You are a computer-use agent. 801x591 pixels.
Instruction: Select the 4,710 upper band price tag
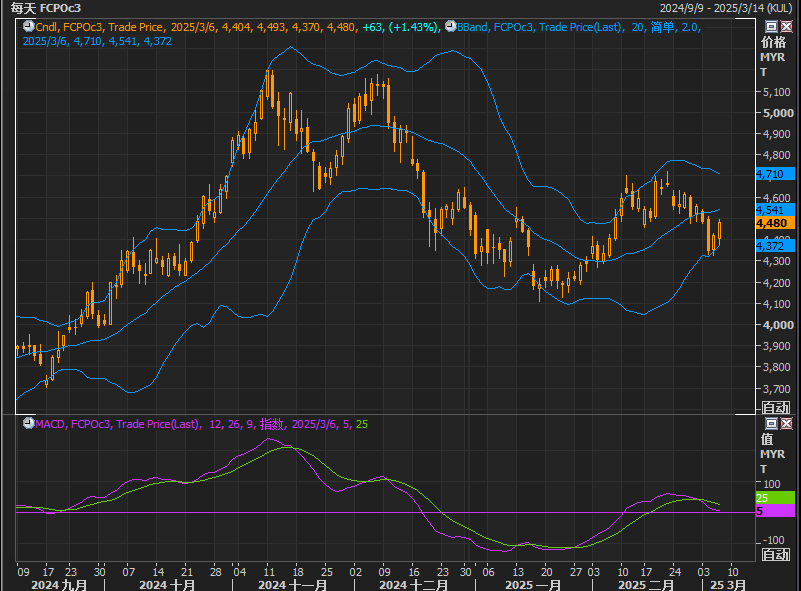(775, 173)
